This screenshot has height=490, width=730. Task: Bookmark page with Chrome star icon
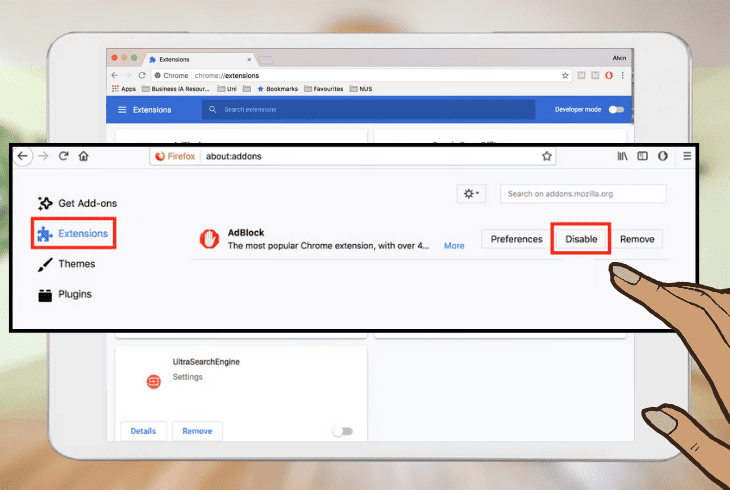(565, 75)
